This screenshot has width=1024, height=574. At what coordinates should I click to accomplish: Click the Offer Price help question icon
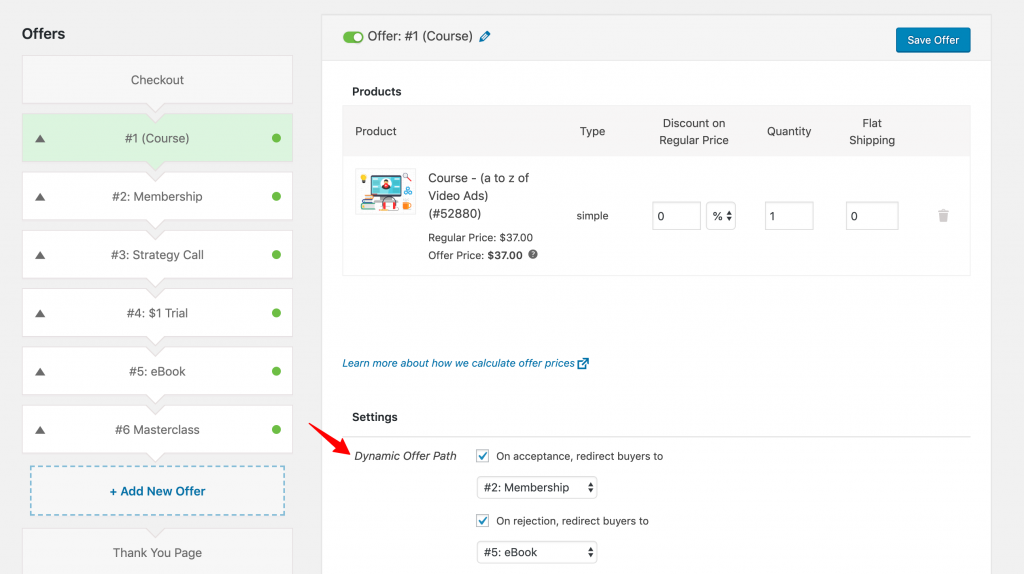click(533, 255)
